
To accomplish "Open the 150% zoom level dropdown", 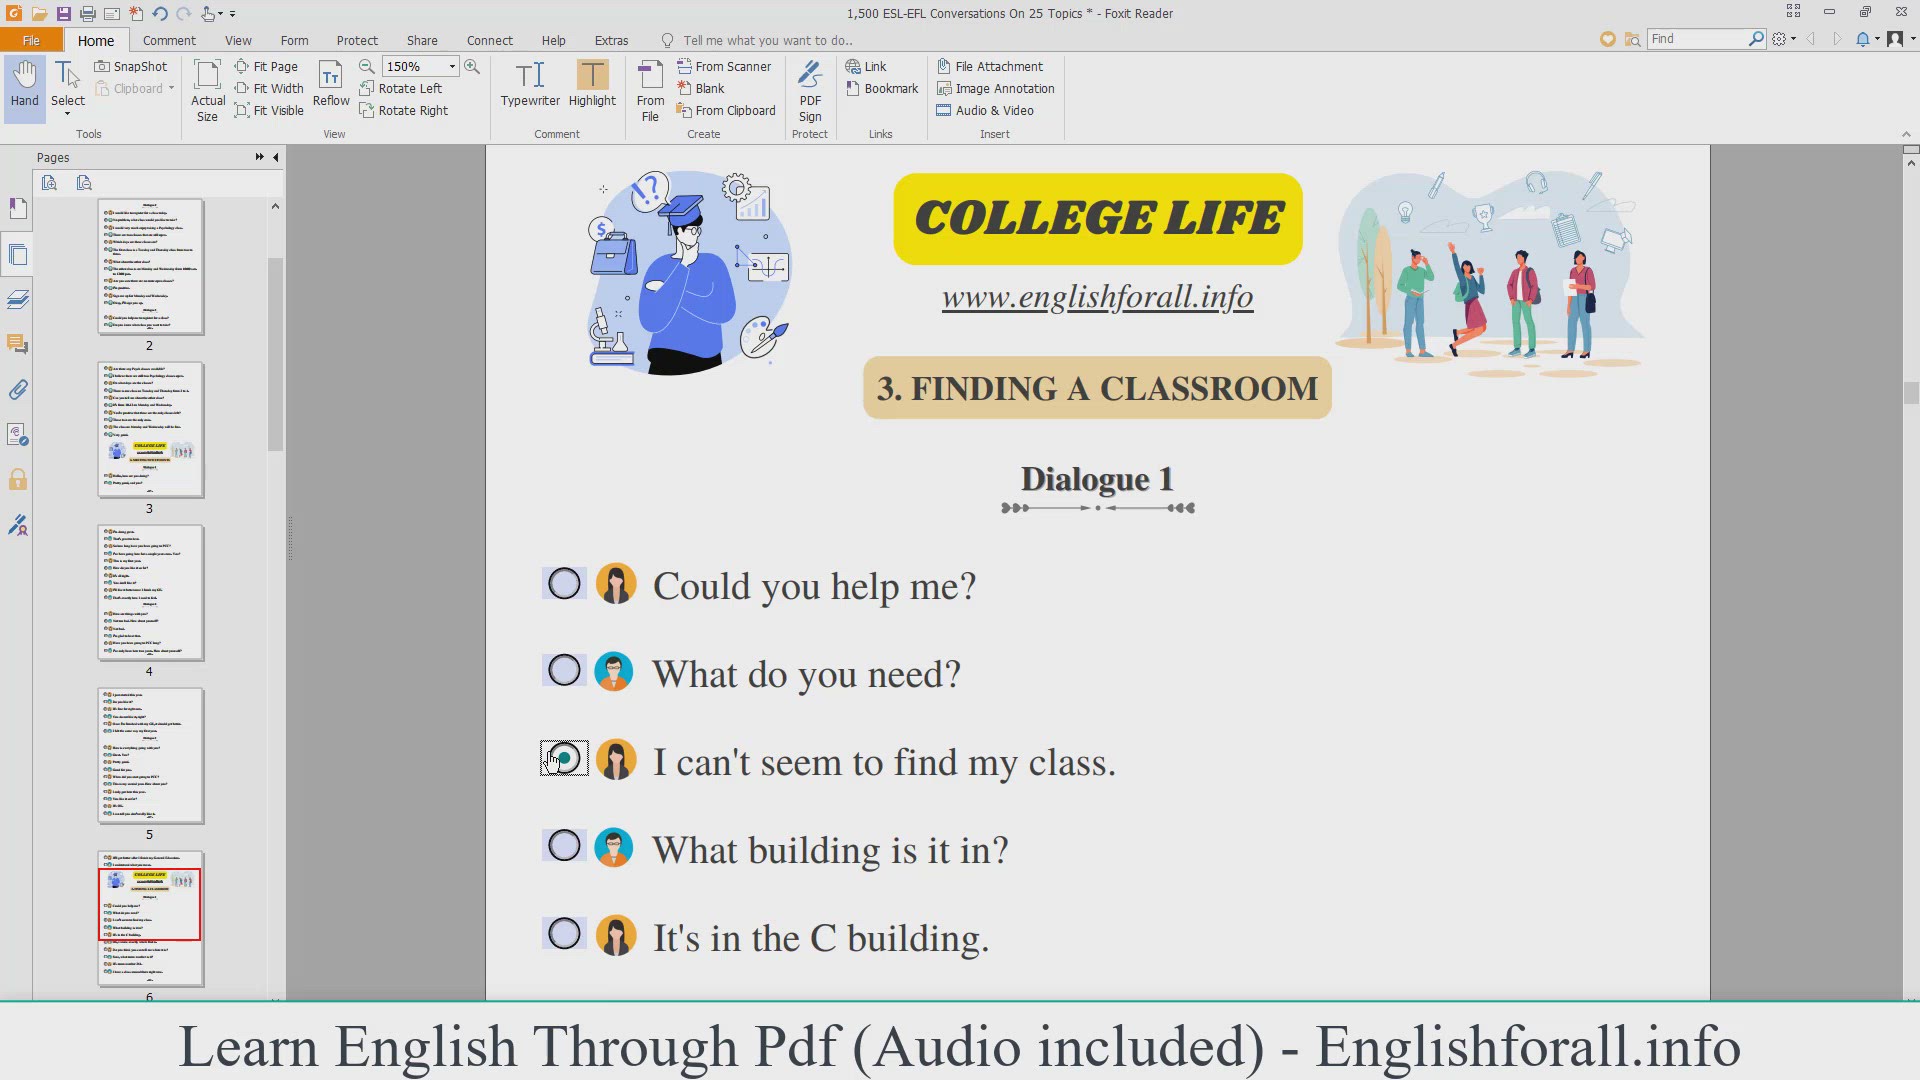I will pos(452,66).
